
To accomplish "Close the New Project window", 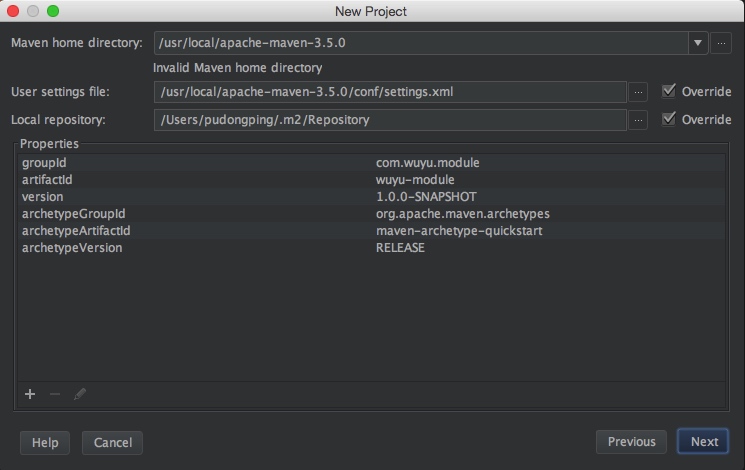I will click(13, 11).
